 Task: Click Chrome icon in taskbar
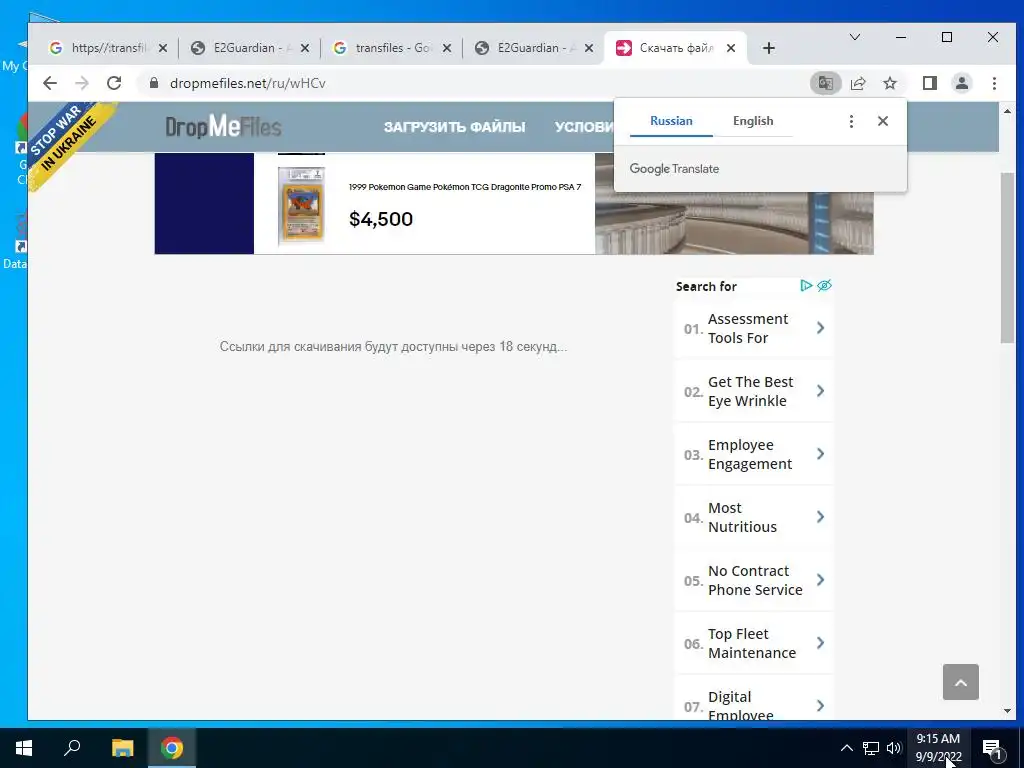[172, 748]
